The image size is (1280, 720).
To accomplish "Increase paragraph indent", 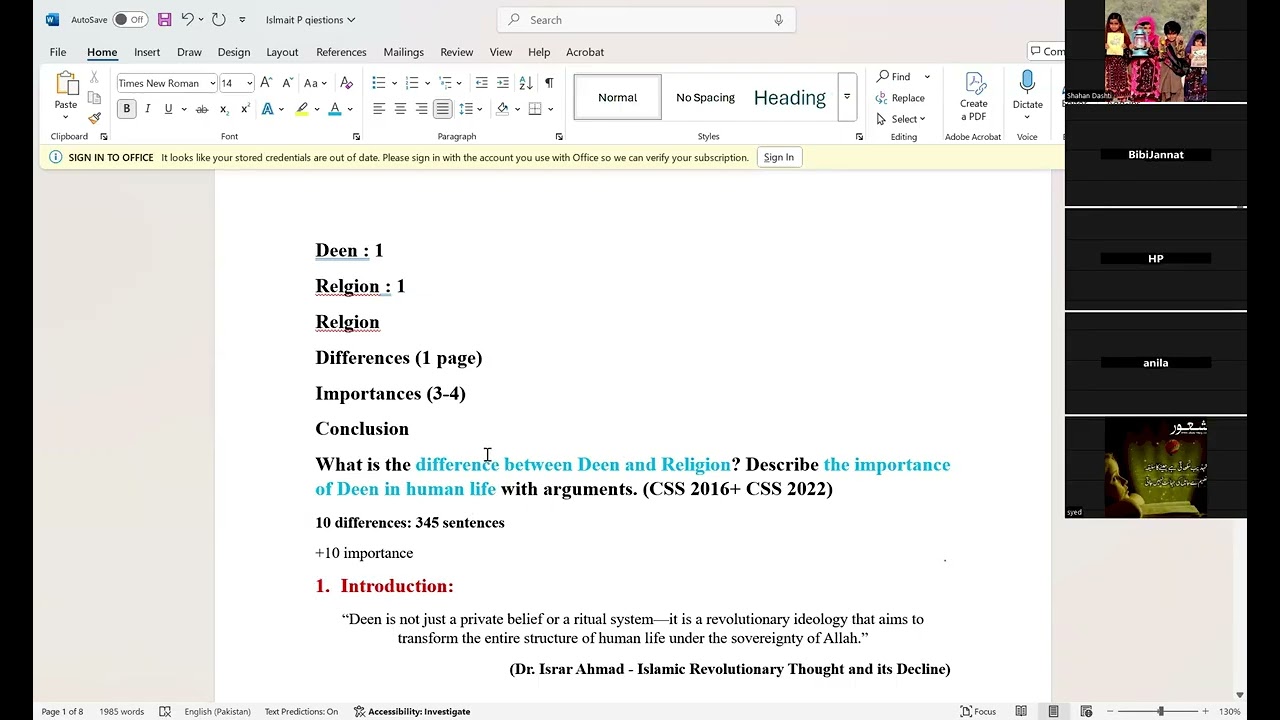I will point(503,83).
